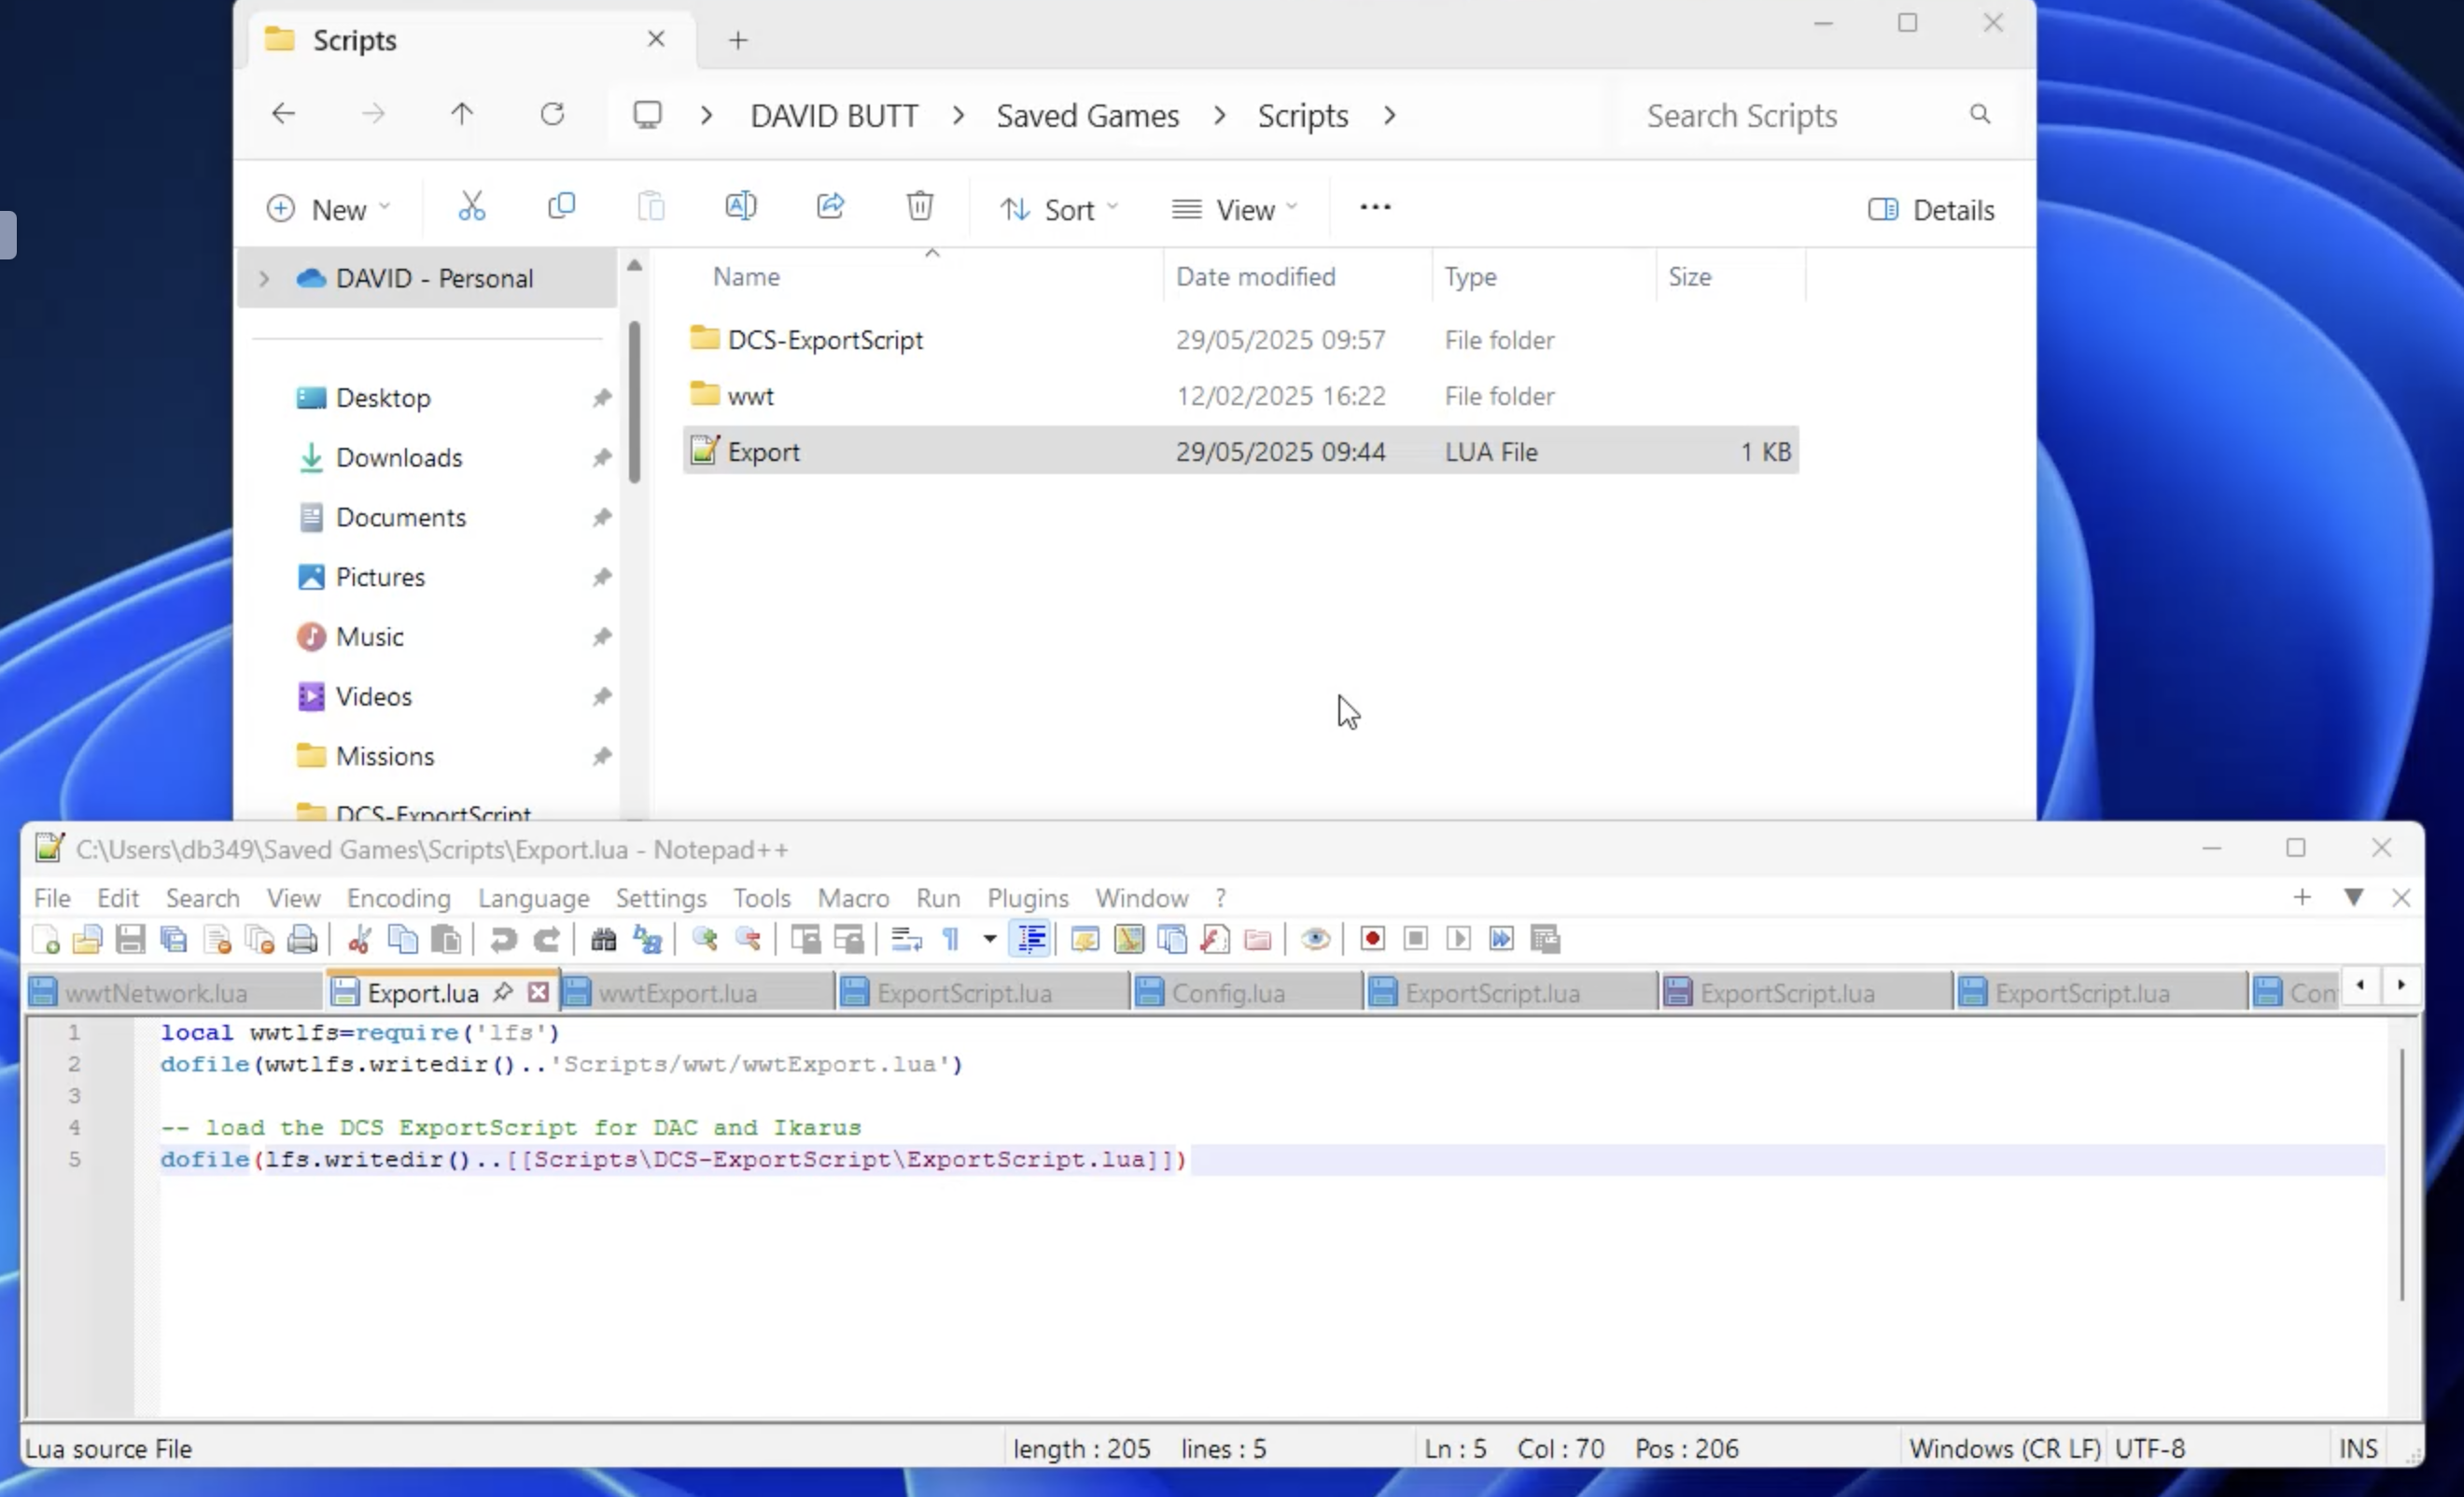Open the Replace toolbar icon
Viewport: 2464px width, 1497px height.
pos(647,939)
